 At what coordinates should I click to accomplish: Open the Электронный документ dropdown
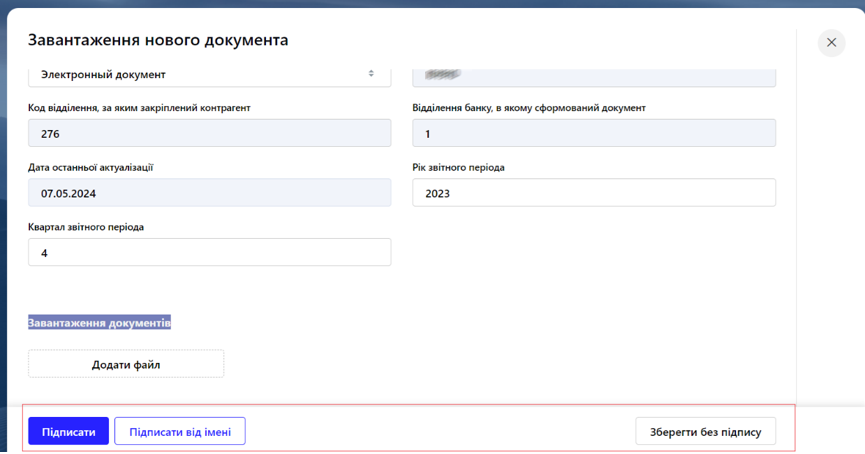[x=210, y=76]
